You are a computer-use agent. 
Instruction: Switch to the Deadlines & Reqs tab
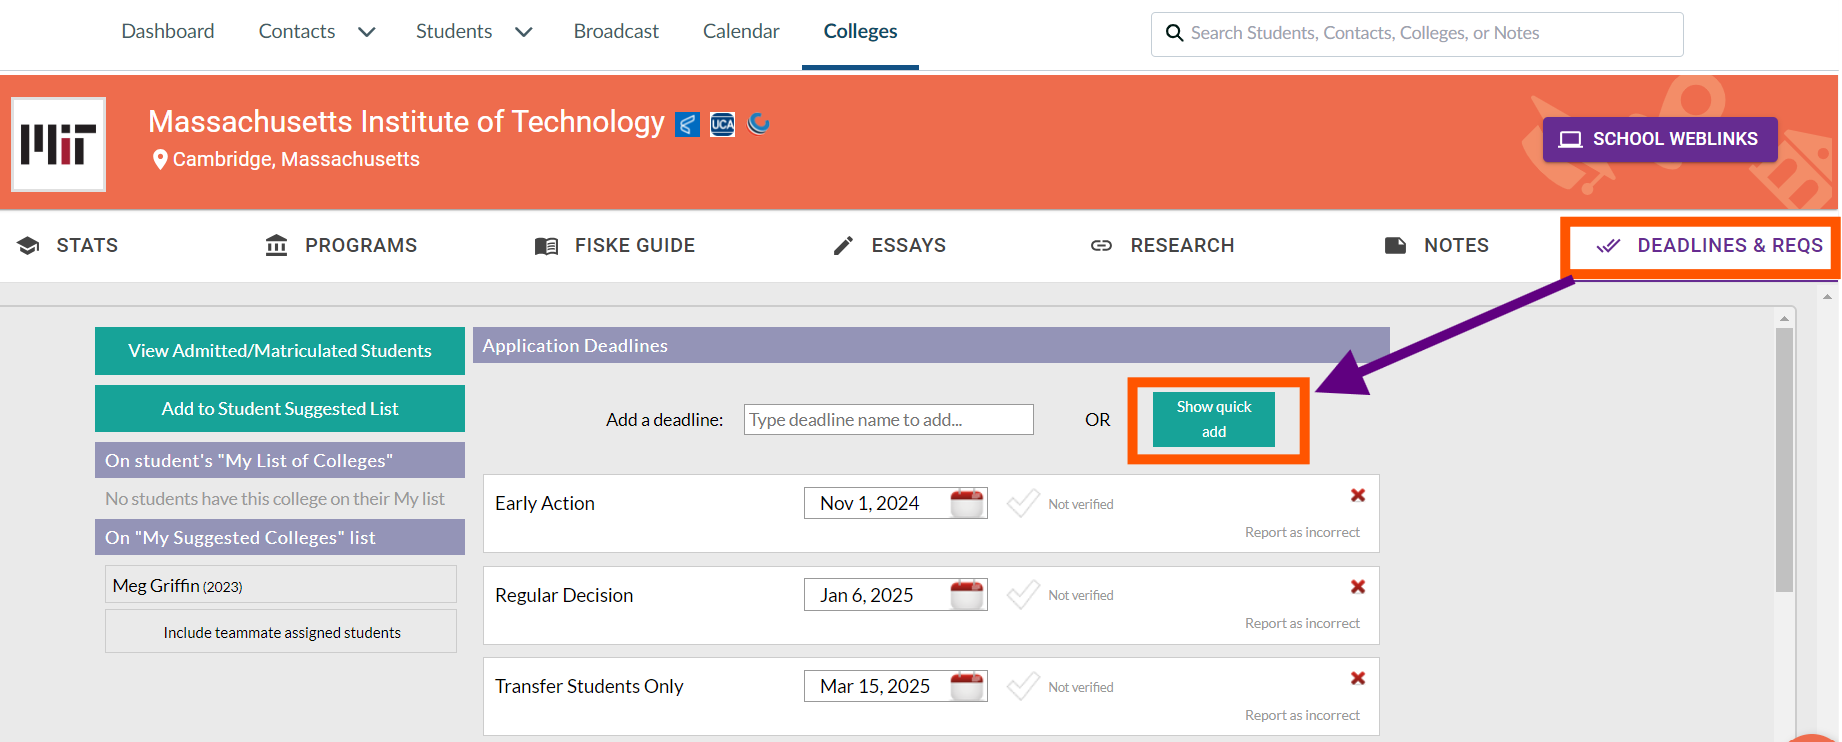coord(1710,245)
